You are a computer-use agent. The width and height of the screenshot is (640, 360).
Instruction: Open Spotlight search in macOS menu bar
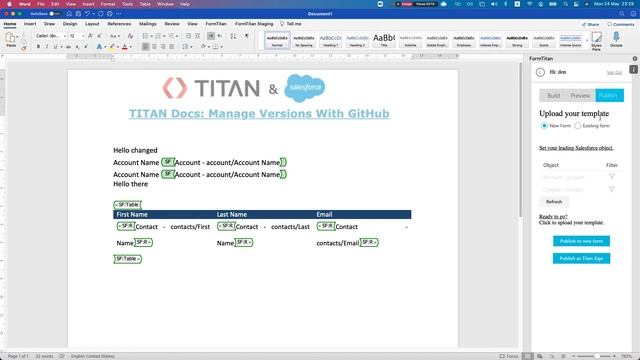click(565, 4)
